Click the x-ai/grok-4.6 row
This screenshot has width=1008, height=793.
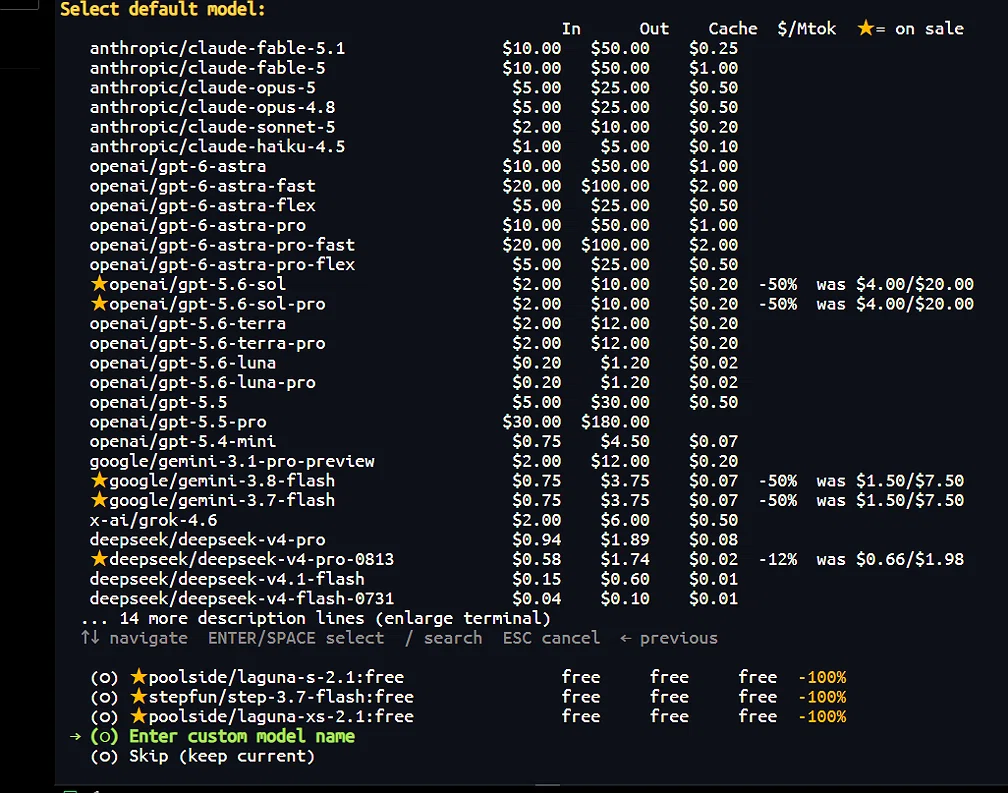[414, 521]
